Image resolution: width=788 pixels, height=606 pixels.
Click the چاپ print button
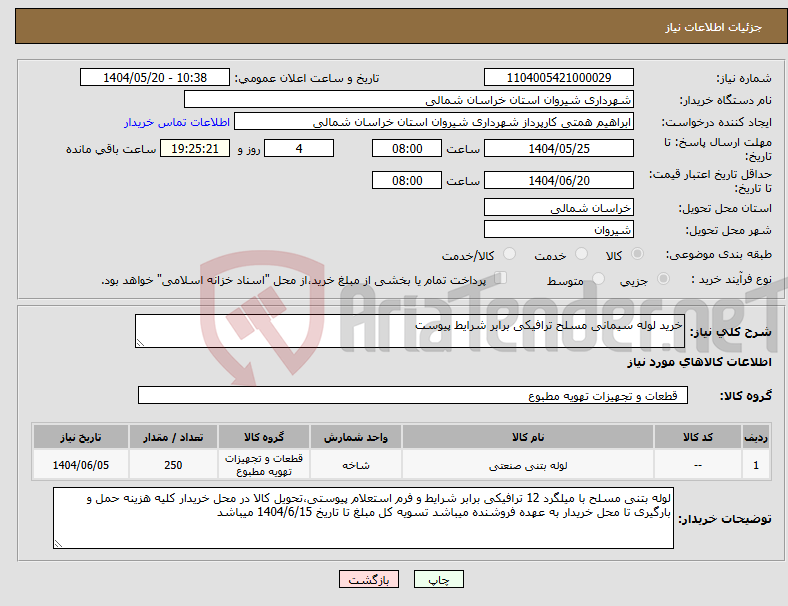coord(438,579)
